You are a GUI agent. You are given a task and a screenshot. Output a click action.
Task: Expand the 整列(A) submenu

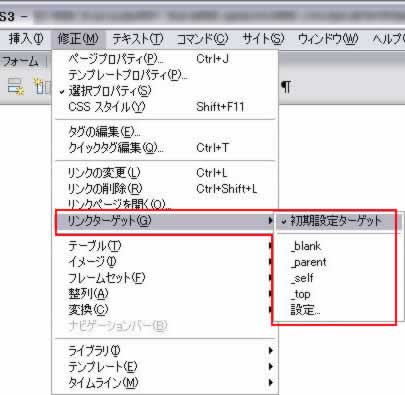click(165, 294)
